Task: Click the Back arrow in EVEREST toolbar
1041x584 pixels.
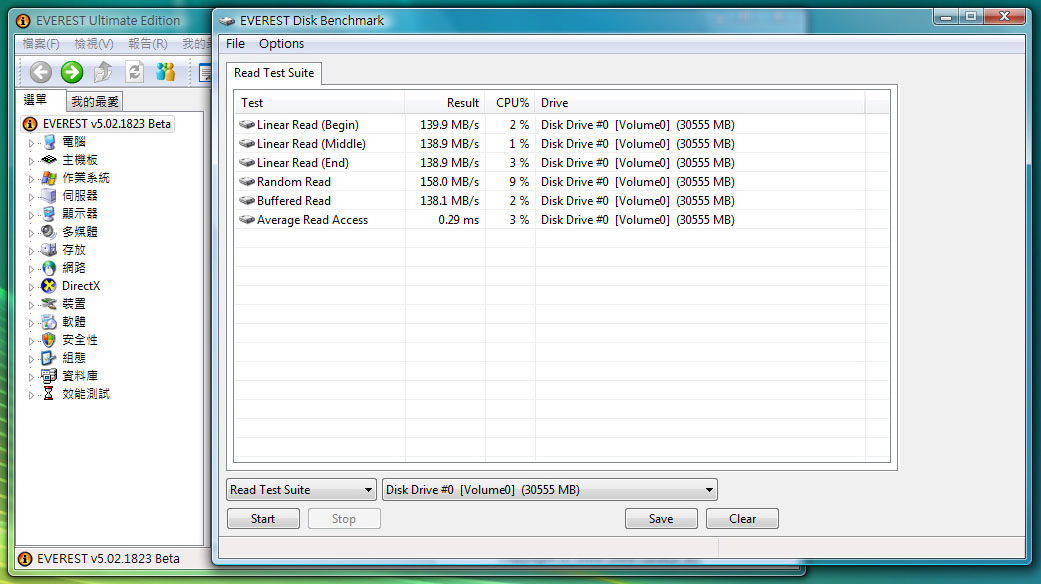Action: [40, 72]
